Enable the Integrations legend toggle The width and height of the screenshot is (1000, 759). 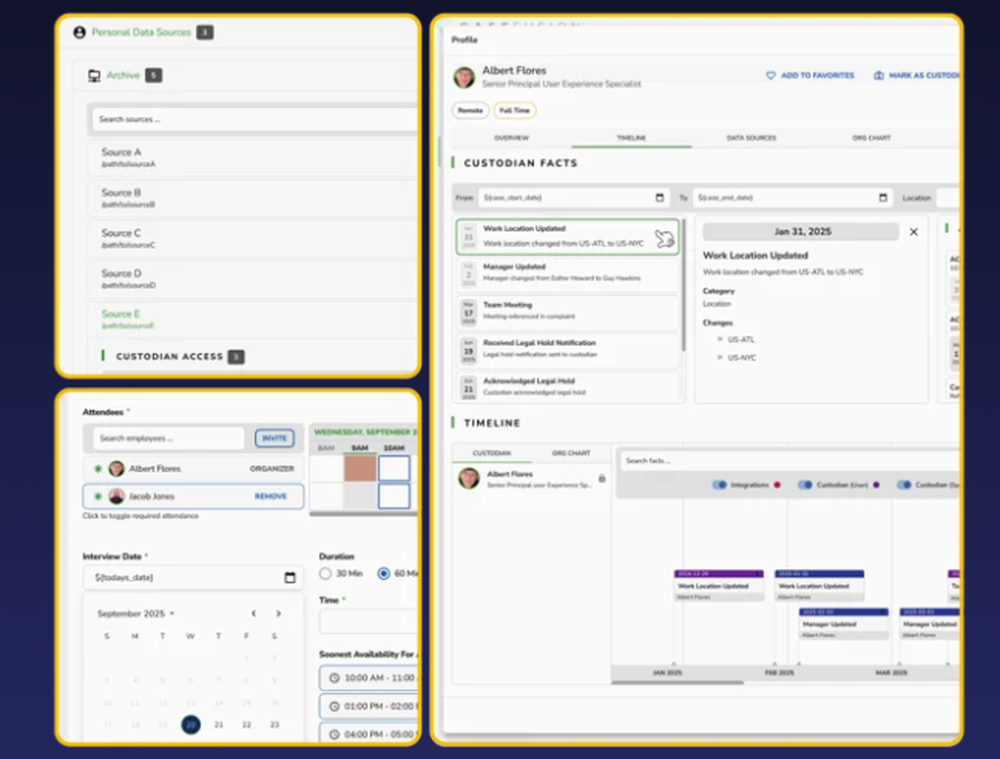tap(719, 483)
